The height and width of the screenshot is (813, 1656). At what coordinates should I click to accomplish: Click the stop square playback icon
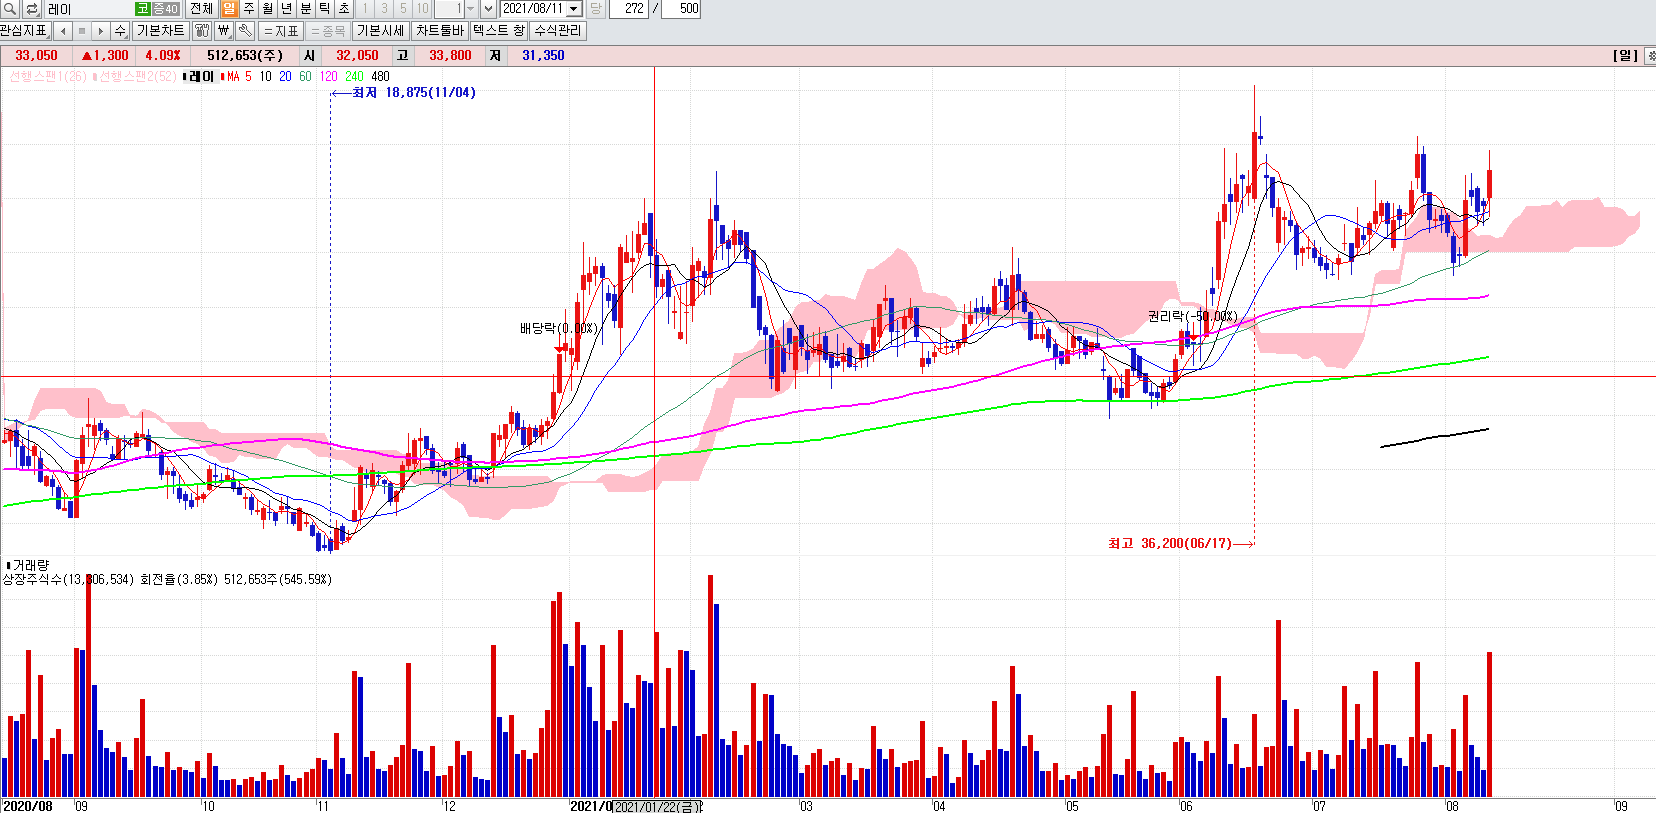(82, 30)
